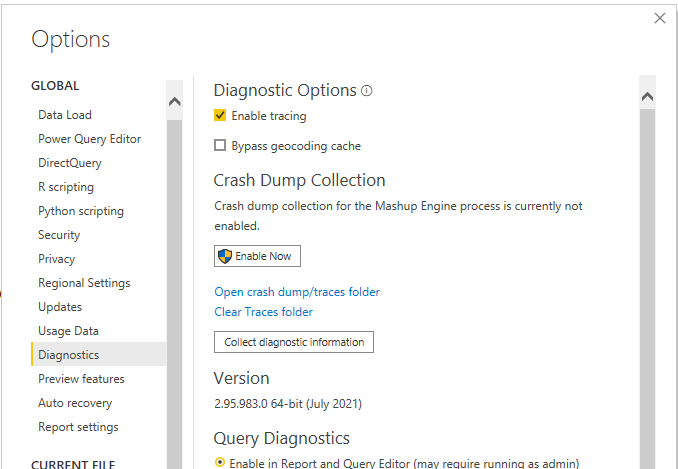Select the Security category
Image resolution: width=678 pixels, height=469 pixels.
(59, 235)
